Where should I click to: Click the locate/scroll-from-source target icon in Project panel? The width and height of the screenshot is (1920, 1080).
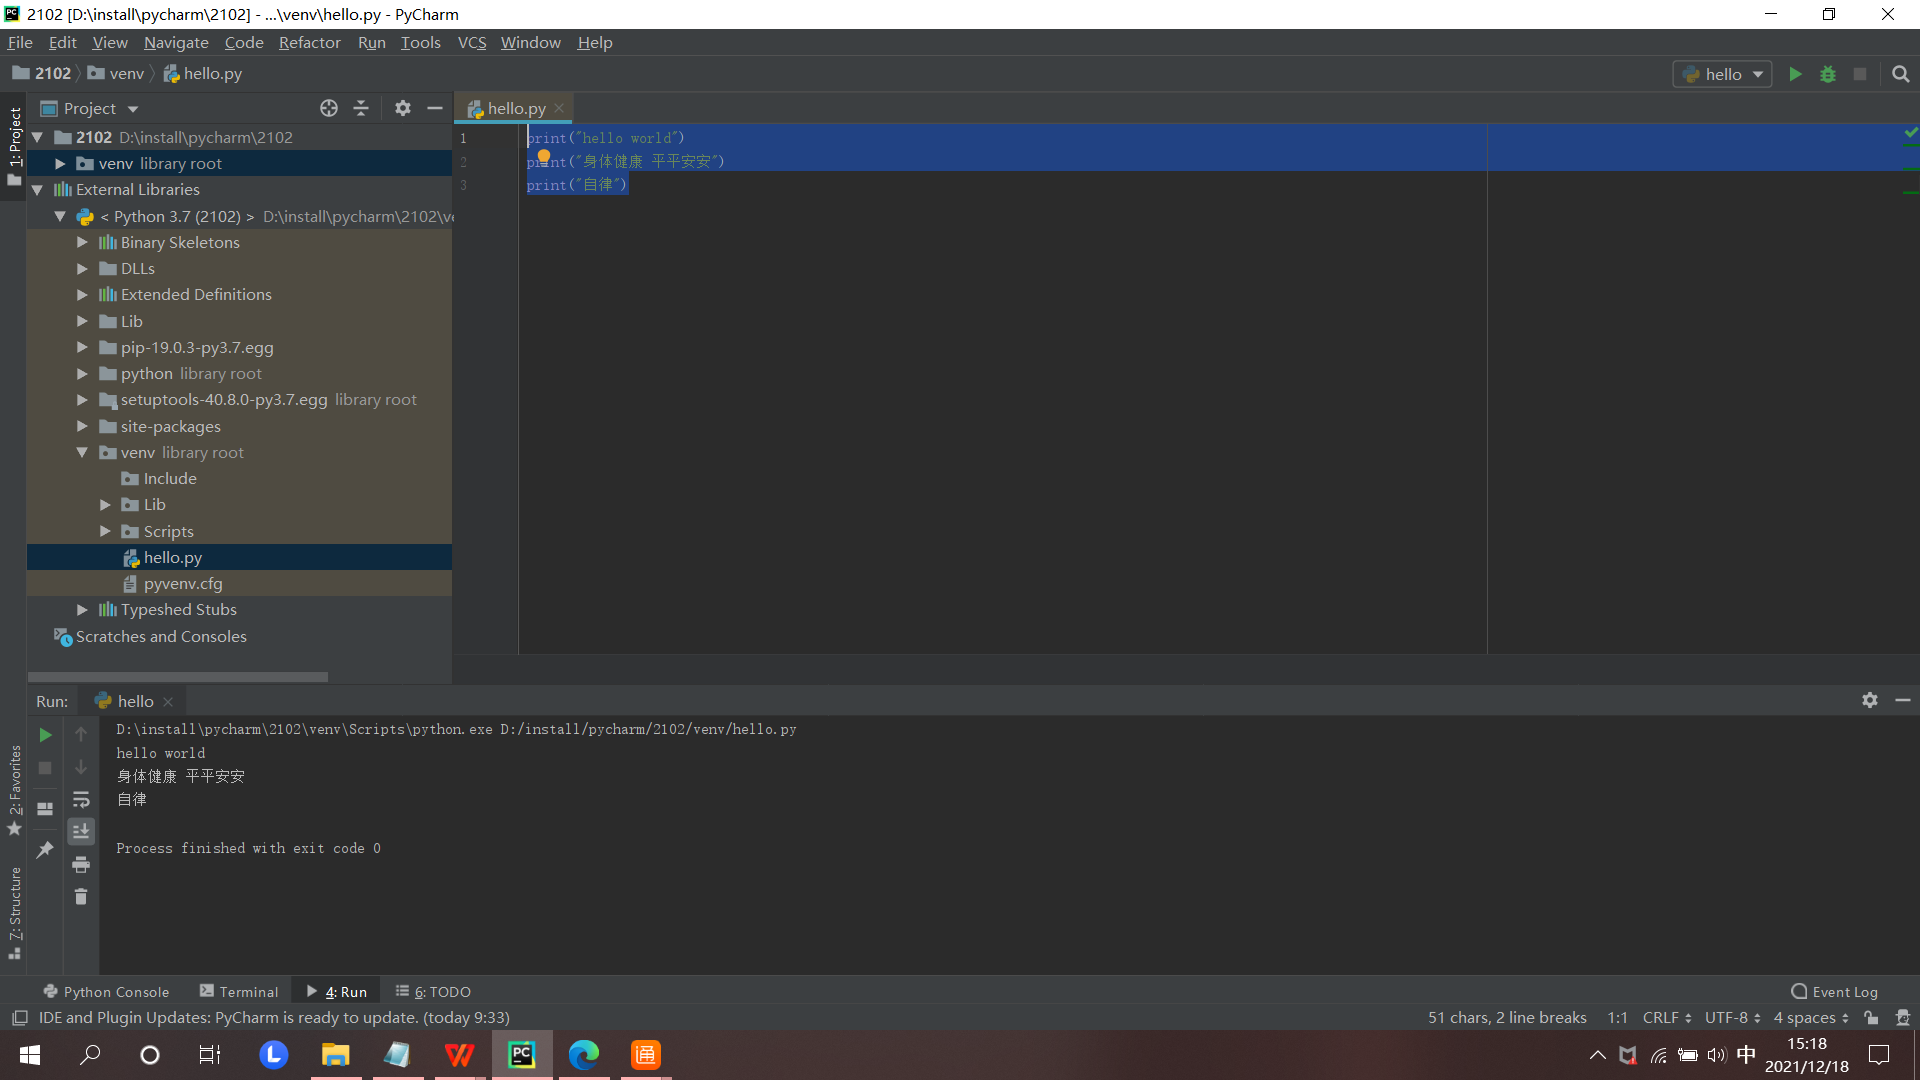click(328, 108)
